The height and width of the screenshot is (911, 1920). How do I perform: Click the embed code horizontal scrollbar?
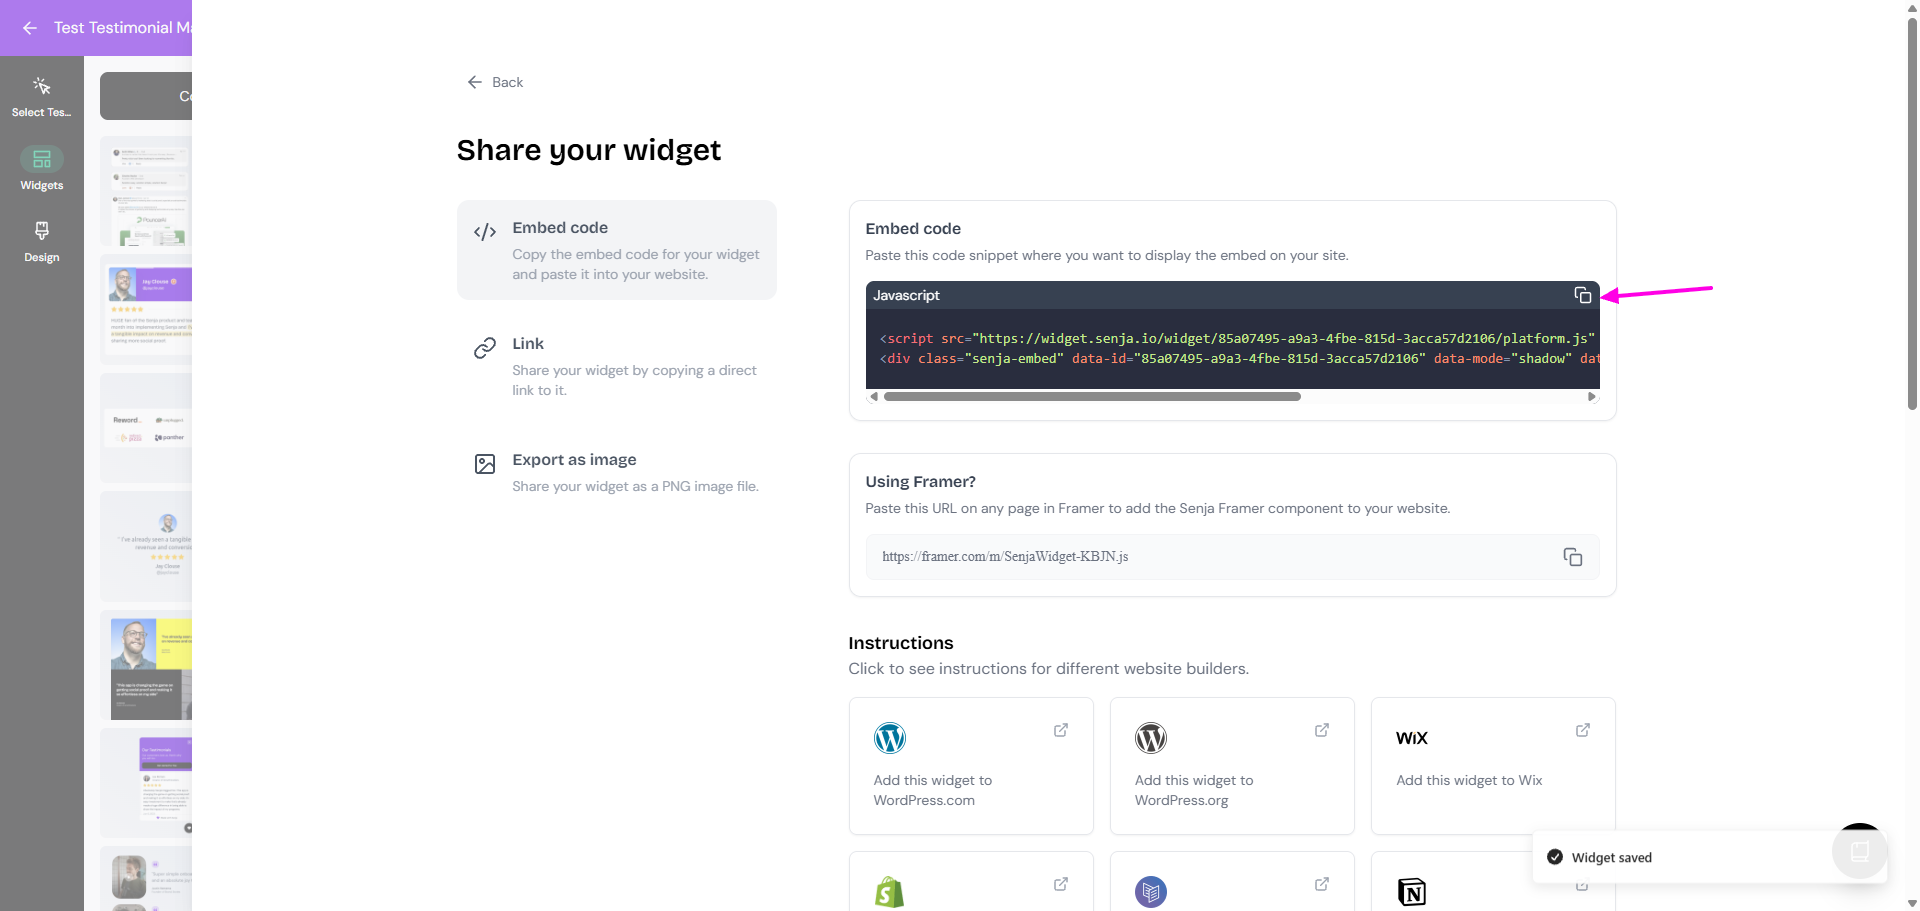click(1092, 397)
